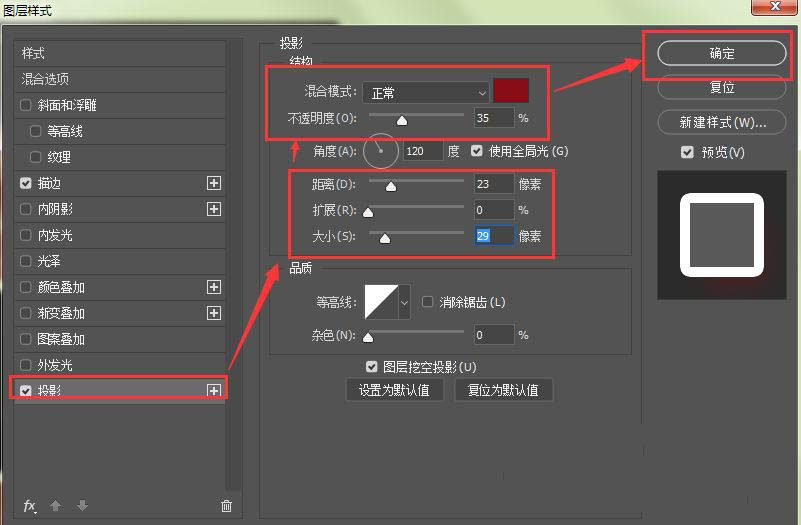Delete effect with the trash icon

[x=226, y=506]
